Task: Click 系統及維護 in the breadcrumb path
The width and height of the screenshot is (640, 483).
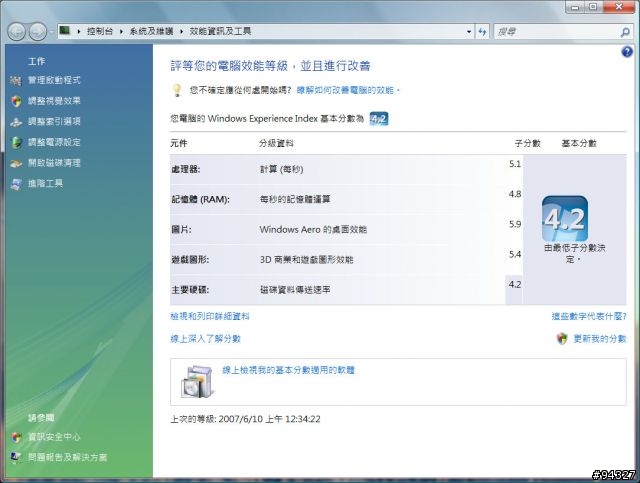Action: coord(151,31)
